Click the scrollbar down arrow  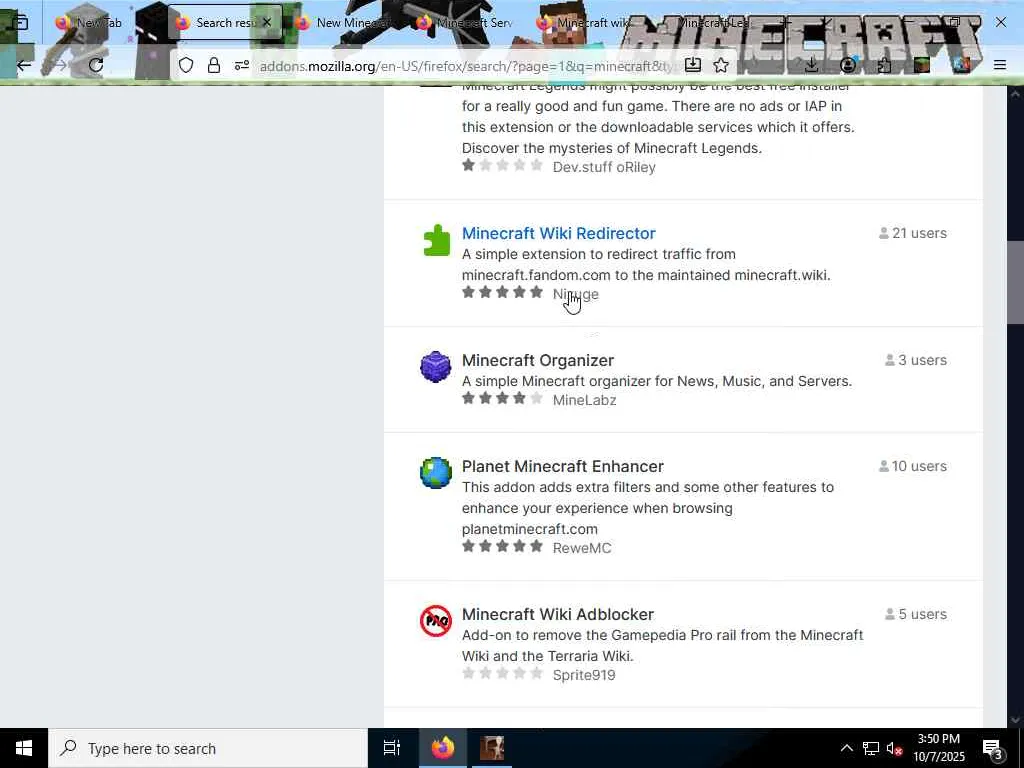(1015, 720)
